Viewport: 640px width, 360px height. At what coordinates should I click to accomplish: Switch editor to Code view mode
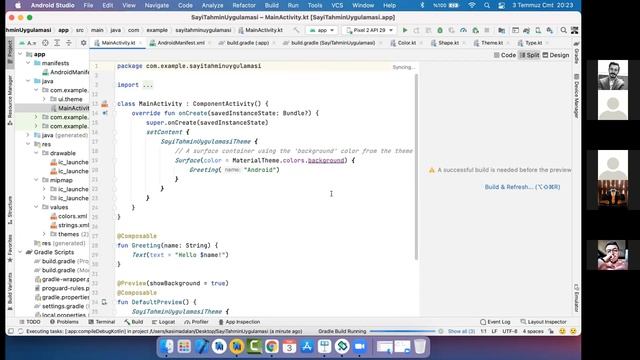pyautogui.click(x=505, y=55)
